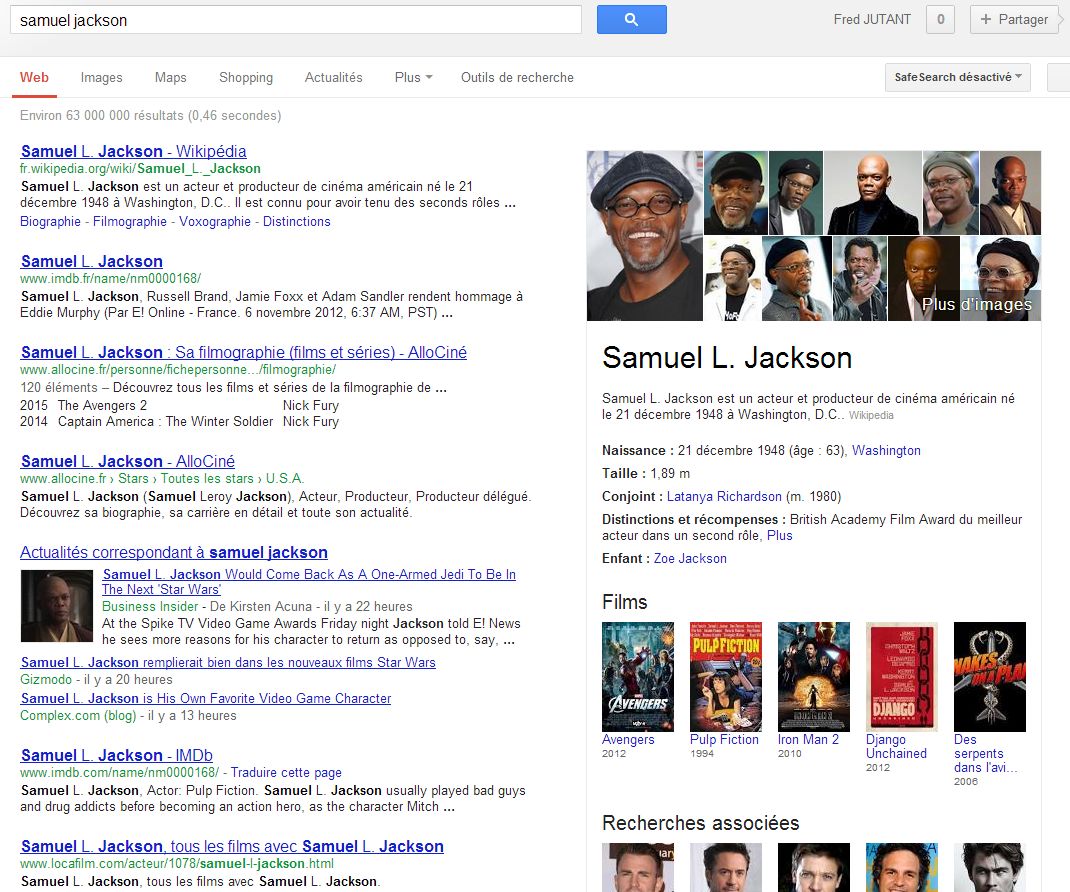The height and width of the screenshot is (892, 1070).
Task: Open the Latanya Richardson spouse link
Action: tap(724, 497)
